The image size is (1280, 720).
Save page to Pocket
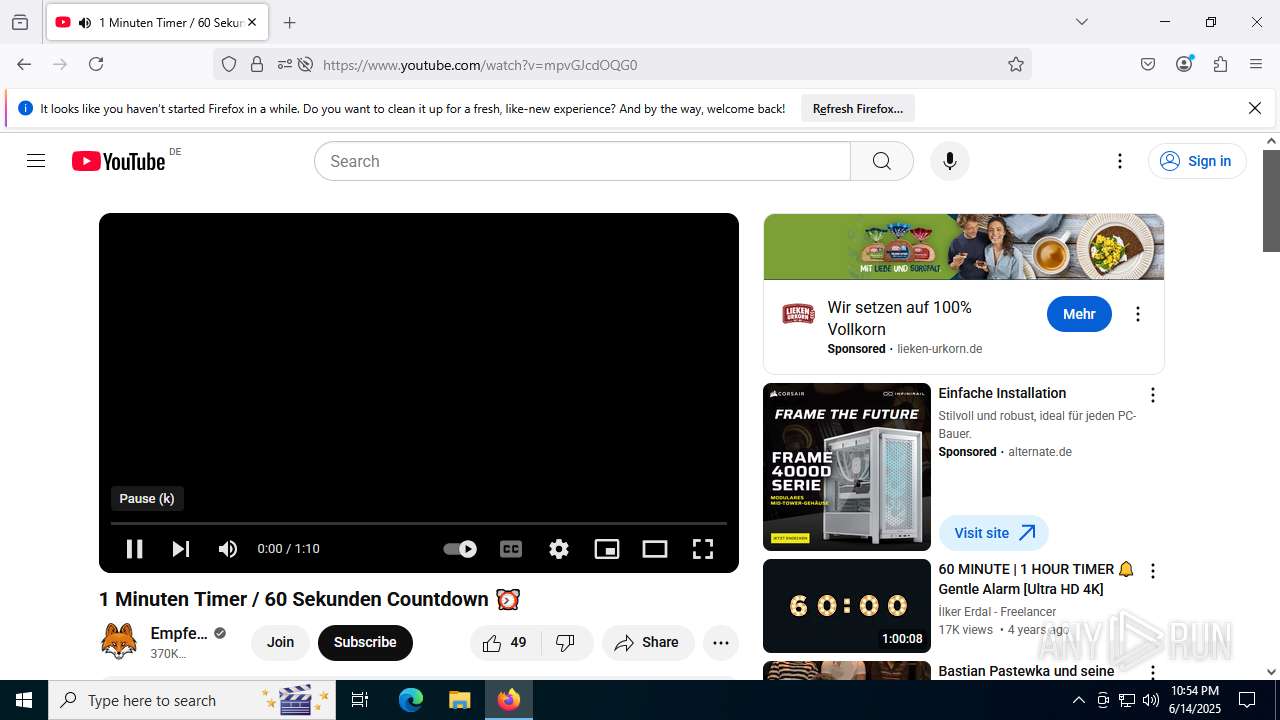[1148, 64]
